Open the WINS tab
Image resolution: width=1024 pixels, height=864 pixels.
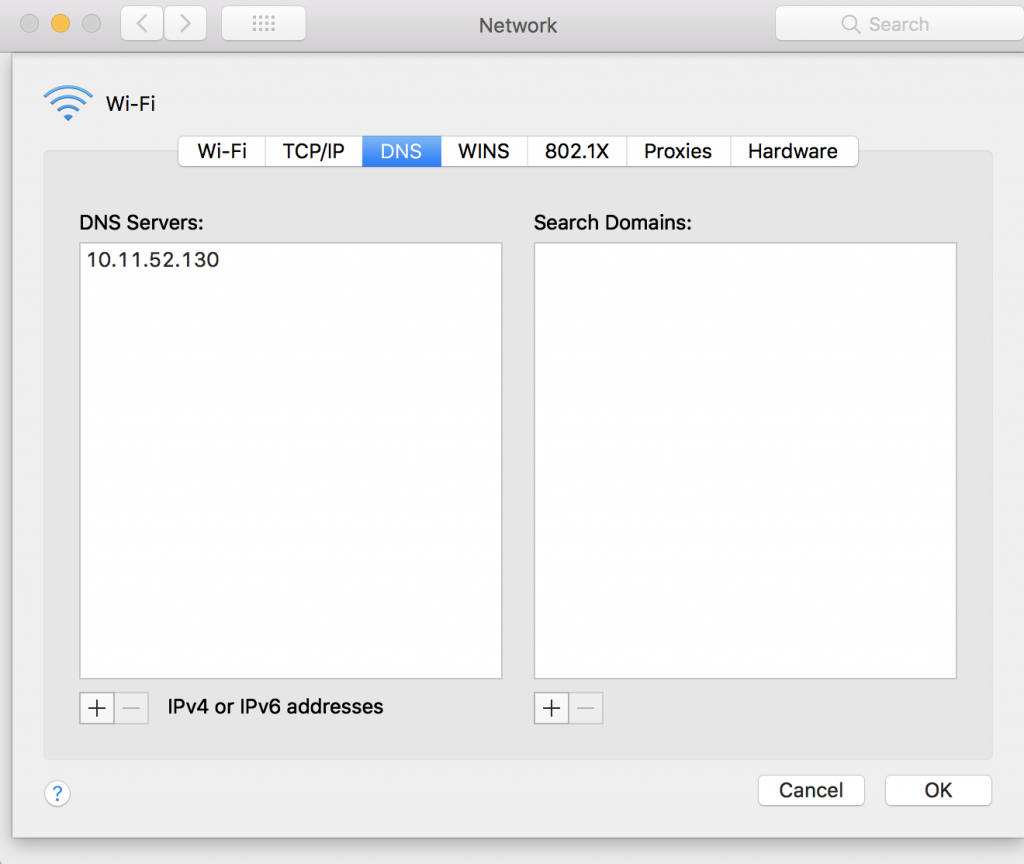point(484,152)
